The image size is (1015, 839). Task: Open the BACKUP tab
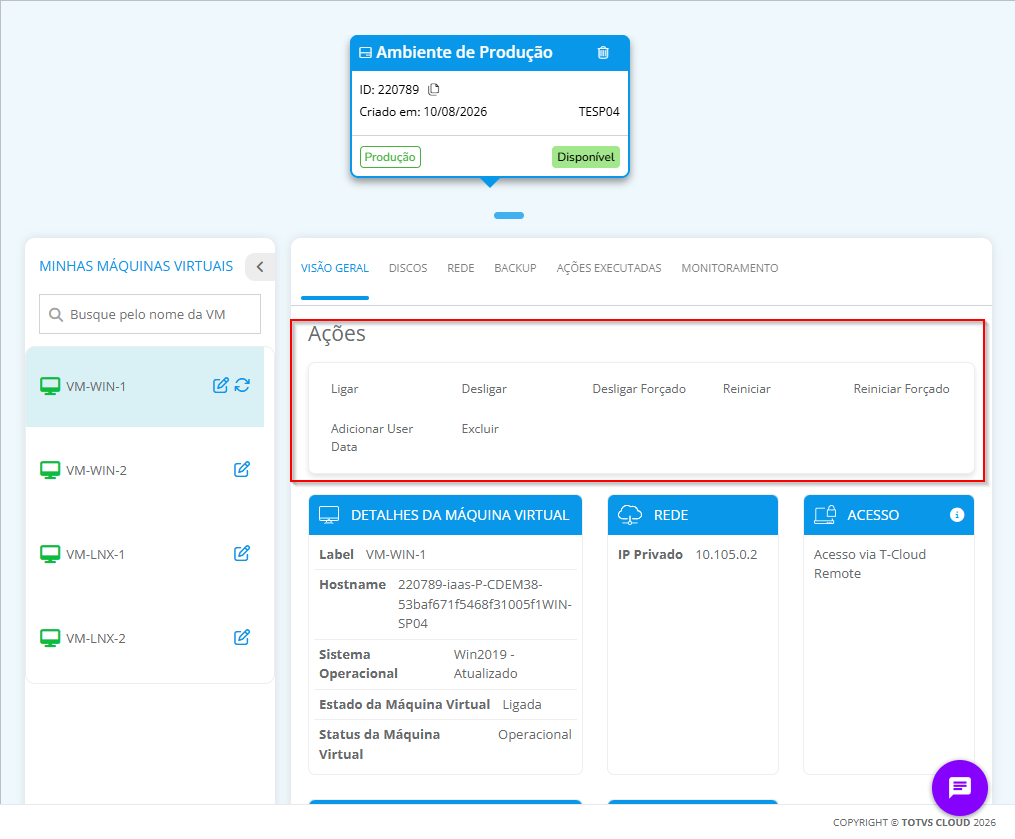coord(515,268)
